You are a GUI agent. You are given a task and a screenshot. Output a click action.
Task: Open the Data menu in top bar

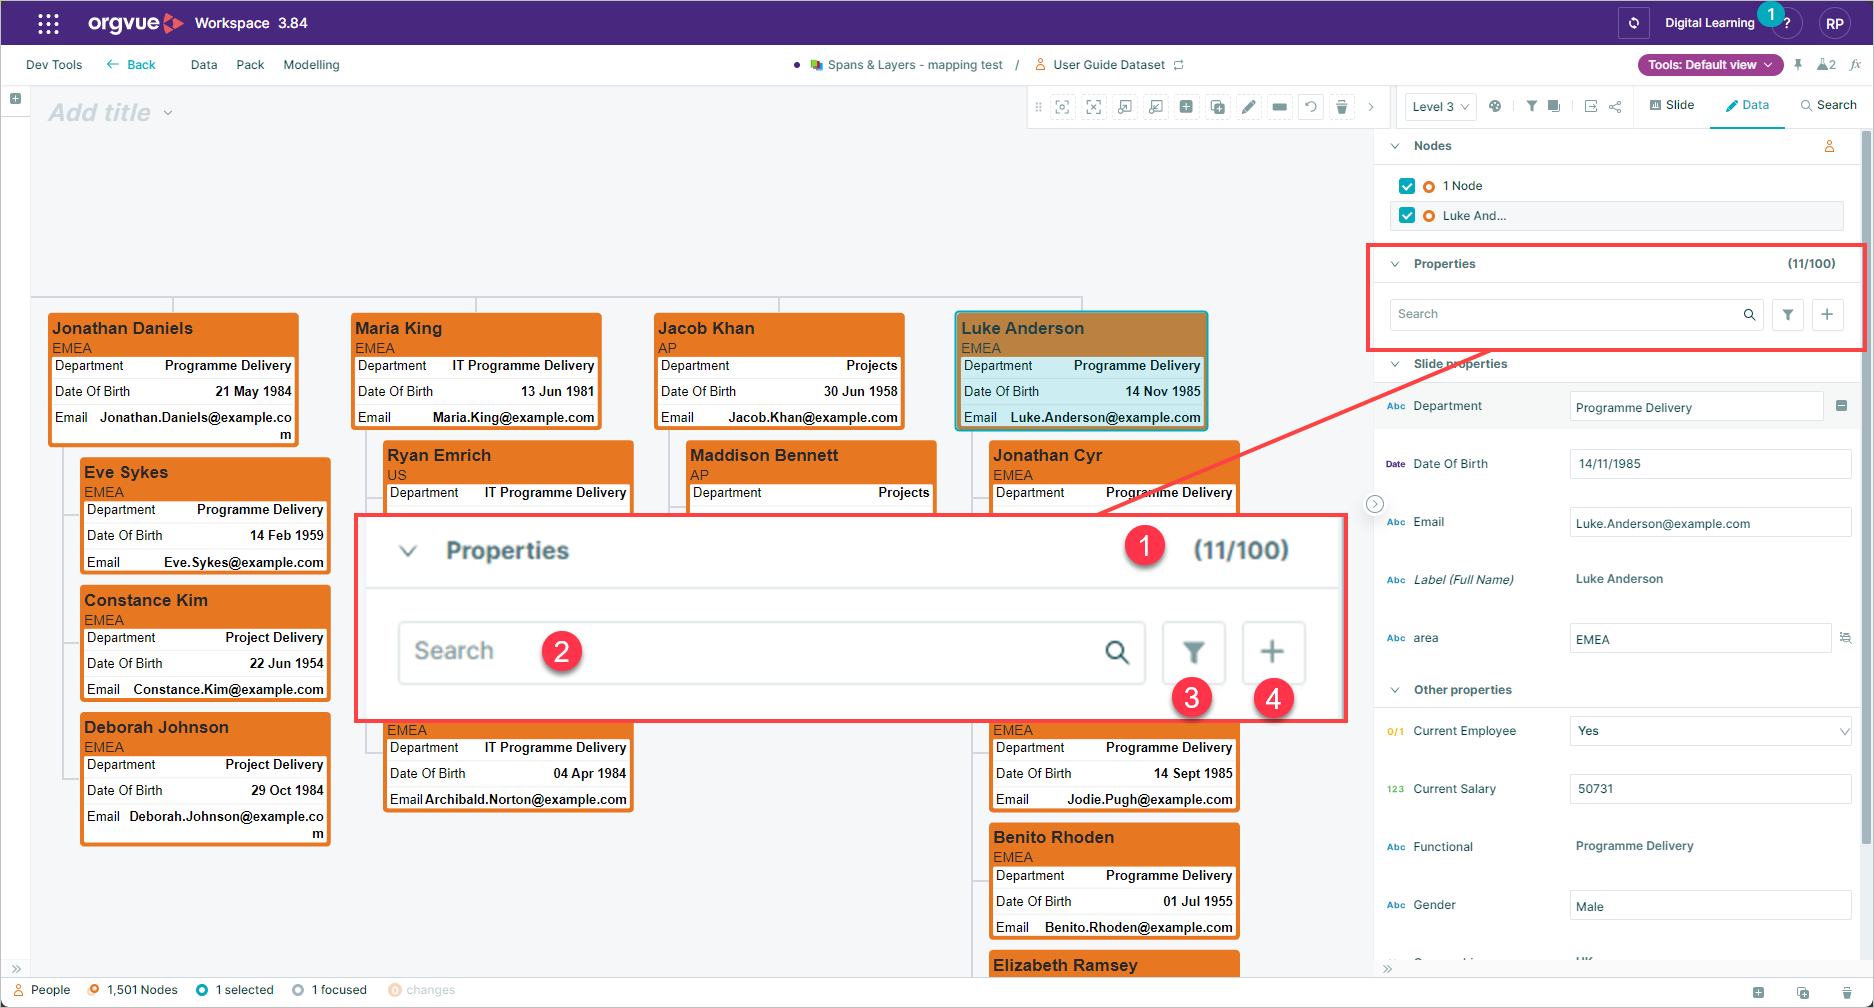tap(204, 65)
